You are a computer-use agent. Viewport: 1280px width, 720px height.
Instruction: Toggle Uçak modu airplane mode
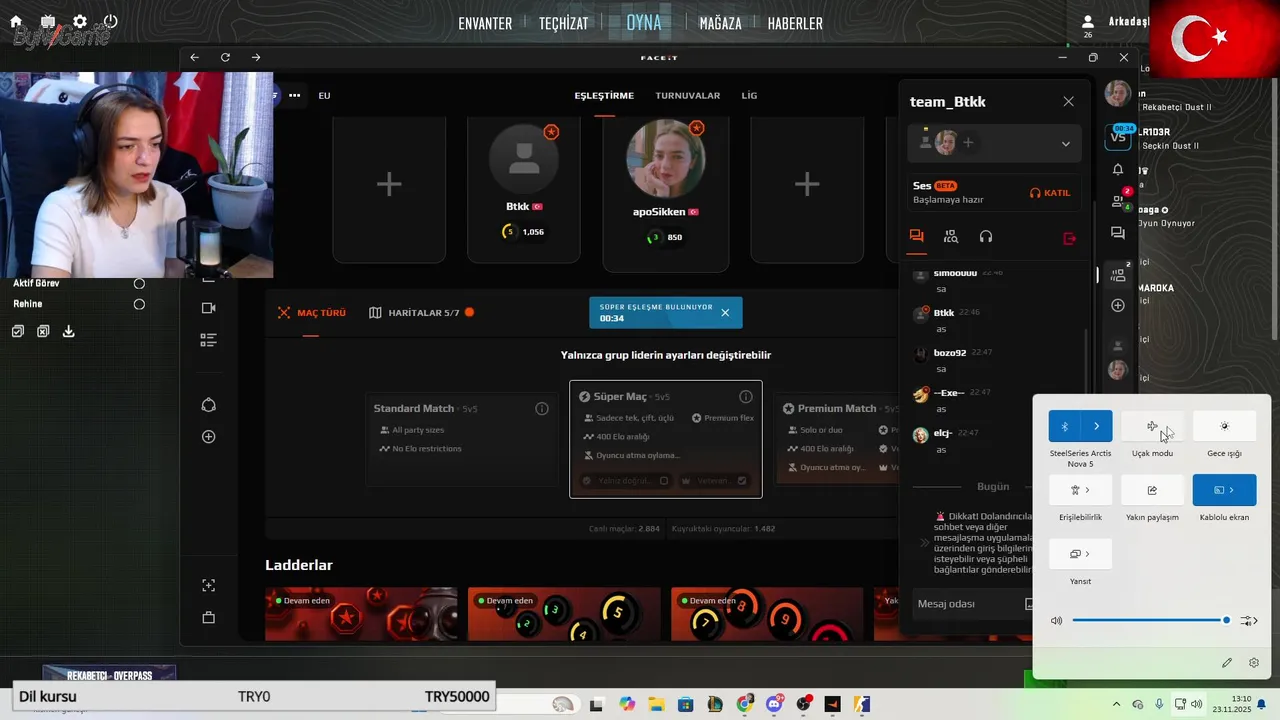click(x=1152, y=426)
